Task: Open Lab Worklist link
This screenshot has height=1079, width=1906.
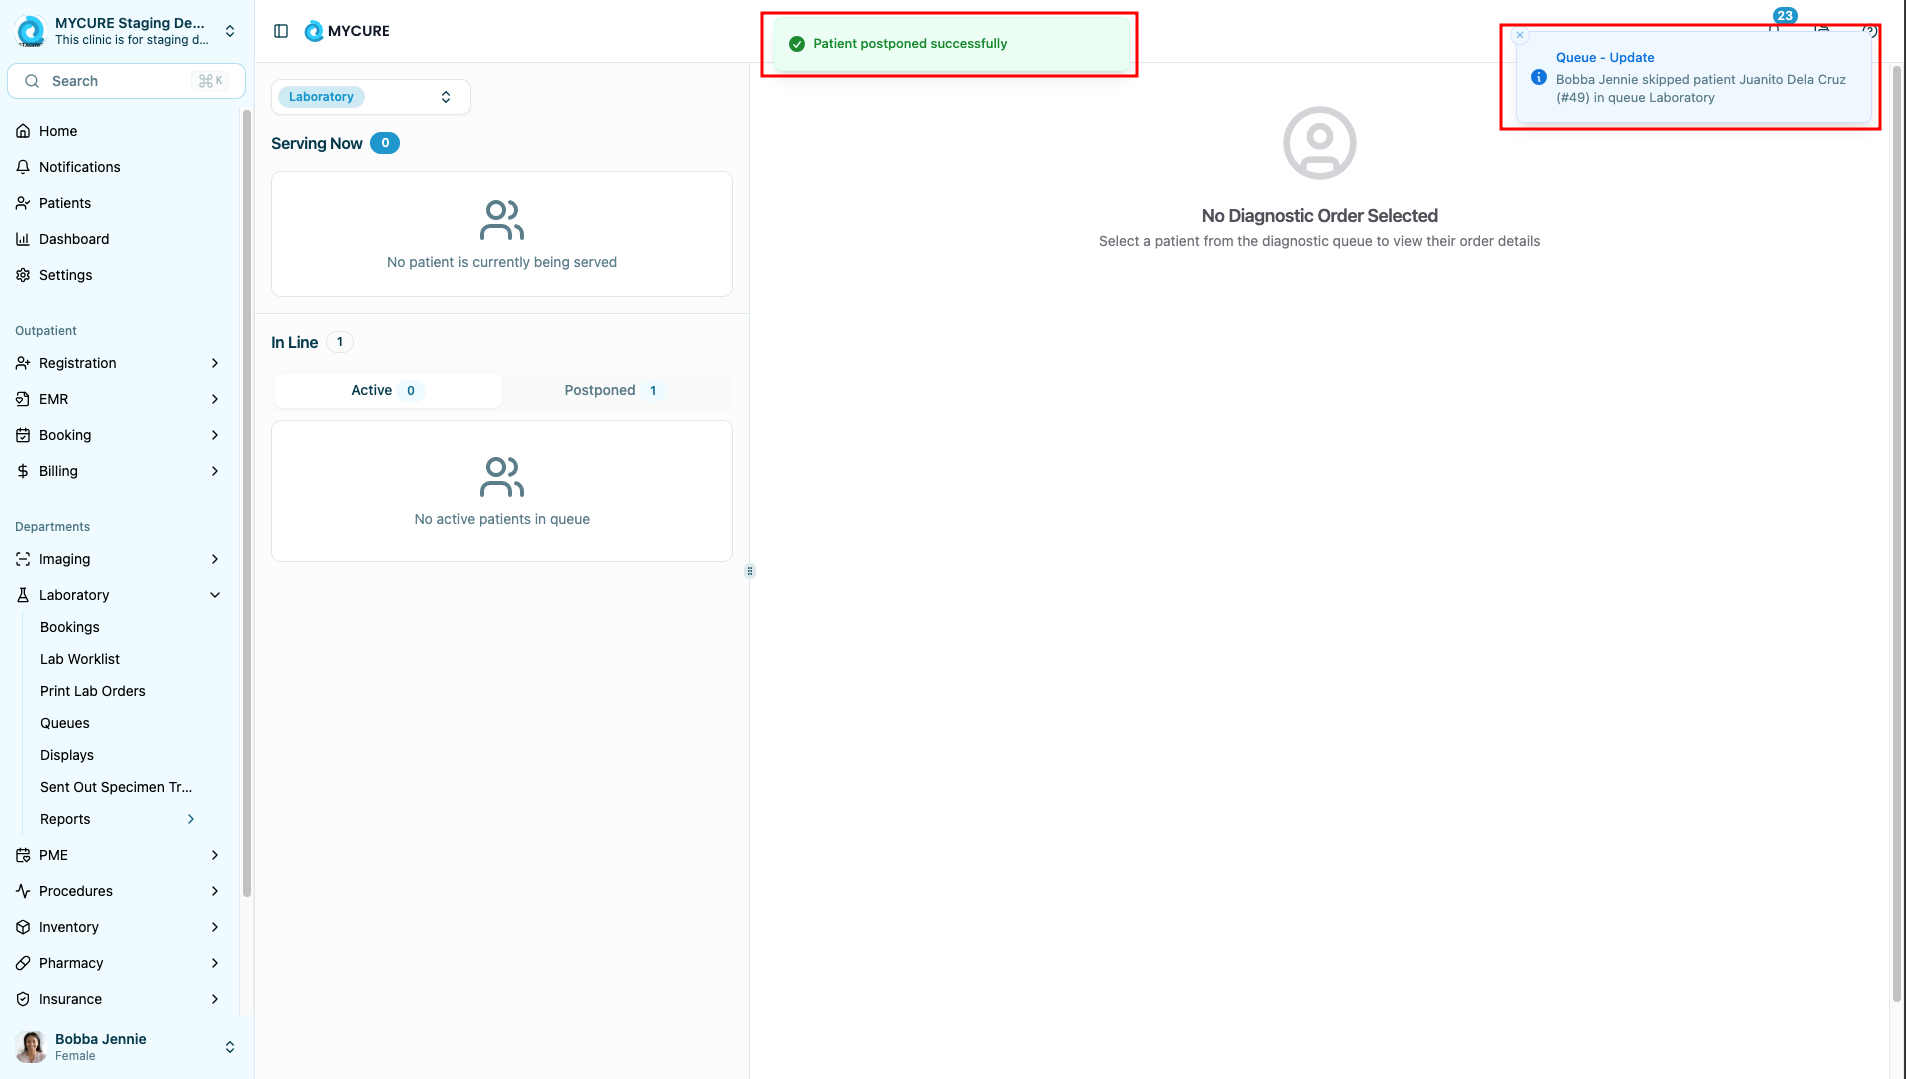Action: [80, 659]
